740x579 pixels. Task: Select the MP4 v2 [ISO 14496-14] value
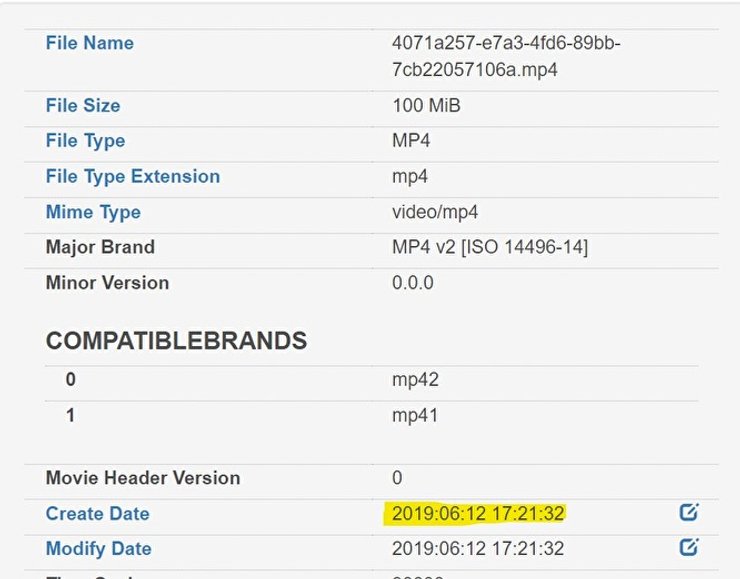[x=490, y=246]
